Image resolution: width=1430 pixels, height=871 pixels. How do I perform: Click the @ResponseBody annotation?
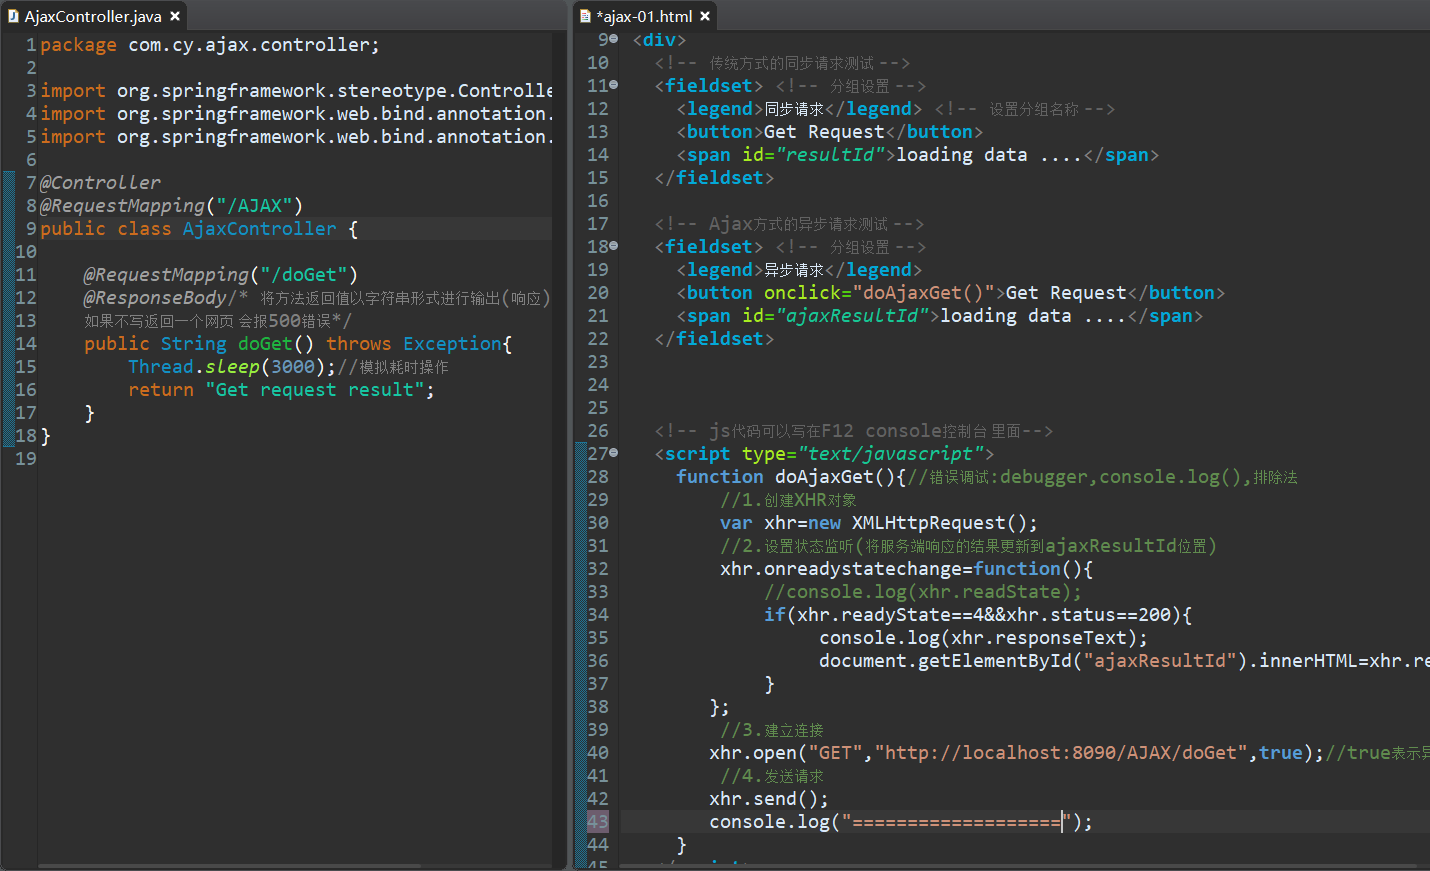(x=155, y=297)
